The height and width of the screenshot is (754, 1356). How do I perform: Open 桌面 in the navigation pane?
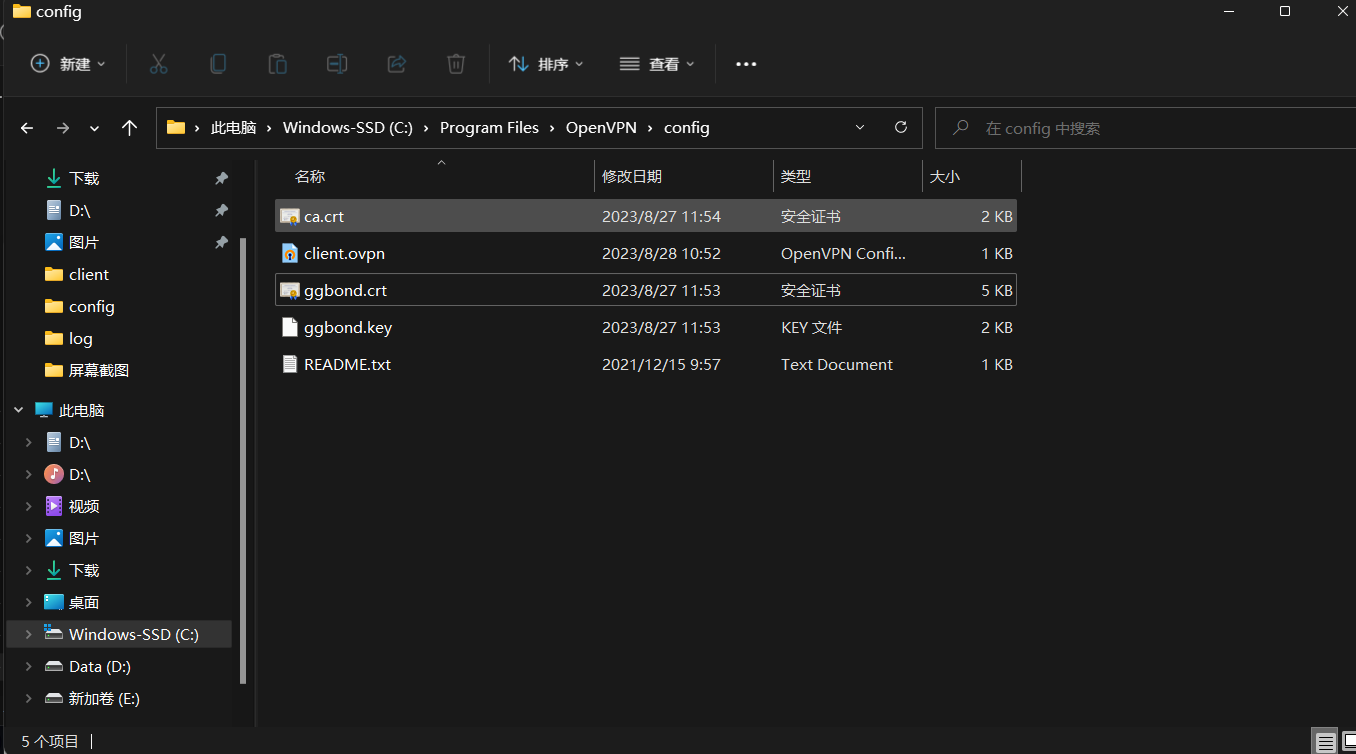(84, 602)
